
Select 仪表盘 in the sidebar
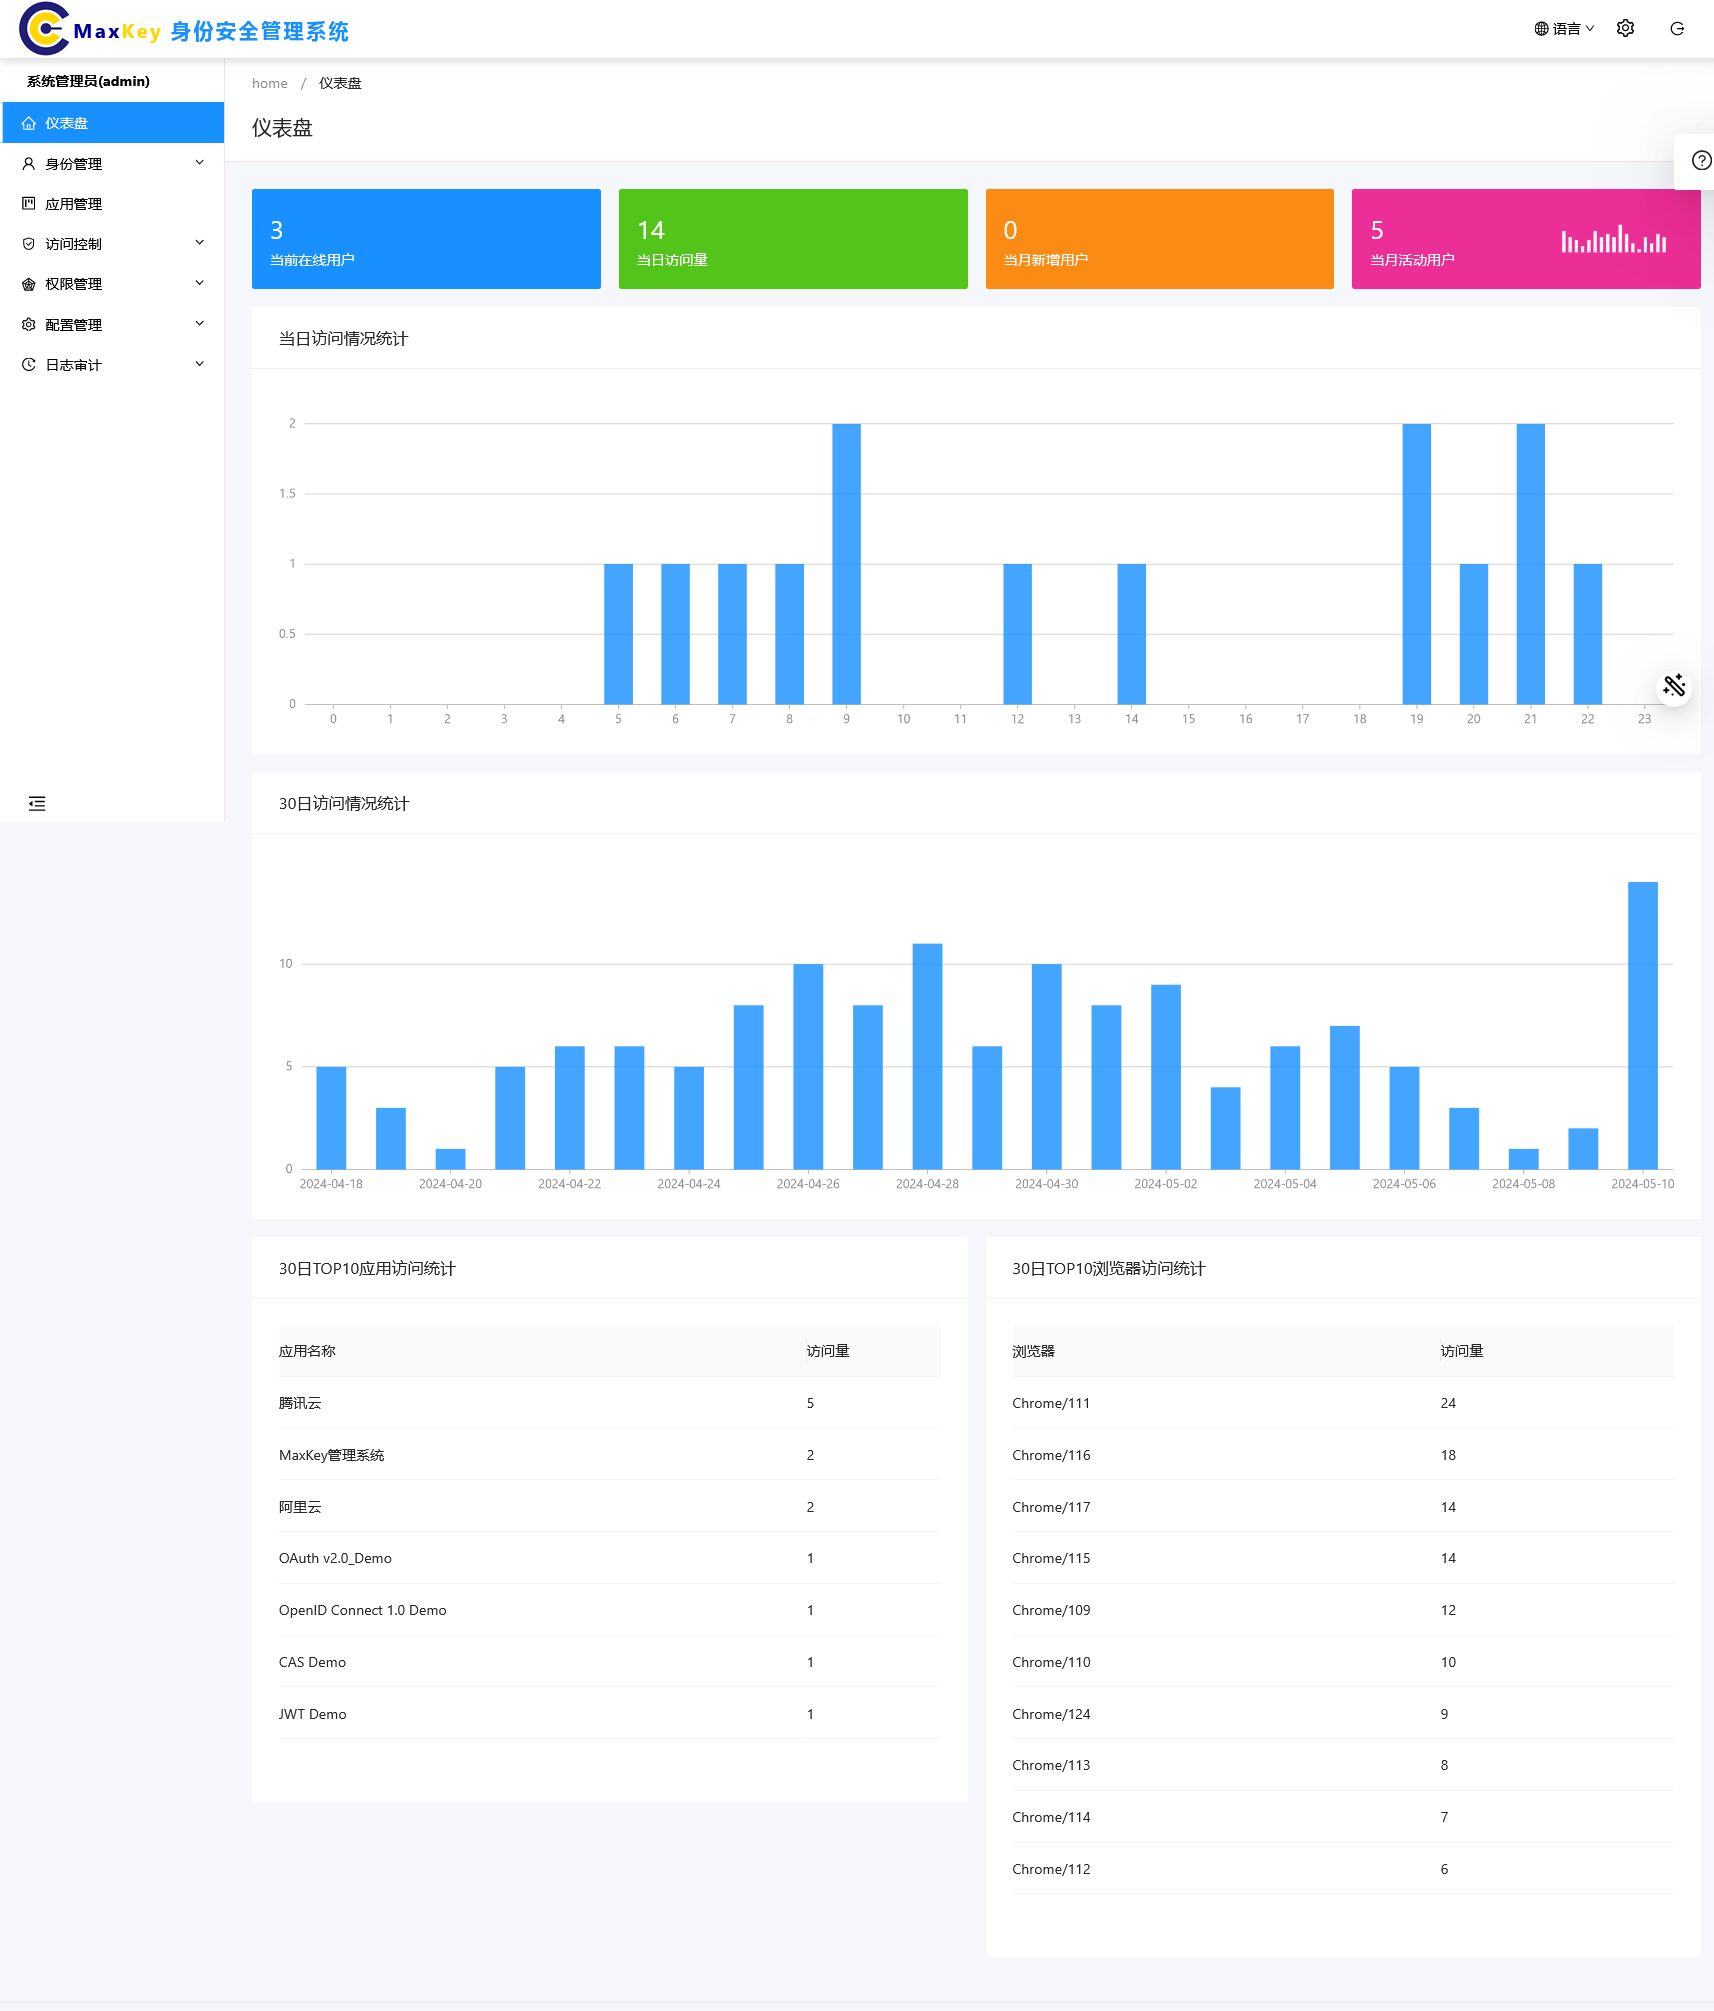point(66,123)
